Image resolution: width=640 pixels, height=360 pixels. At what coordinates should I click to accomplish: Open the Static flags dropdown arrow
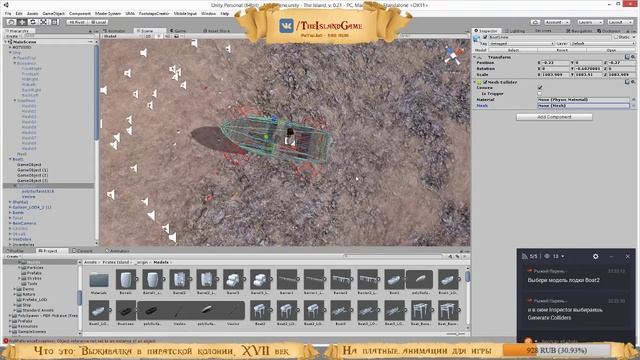click(633, 37)
